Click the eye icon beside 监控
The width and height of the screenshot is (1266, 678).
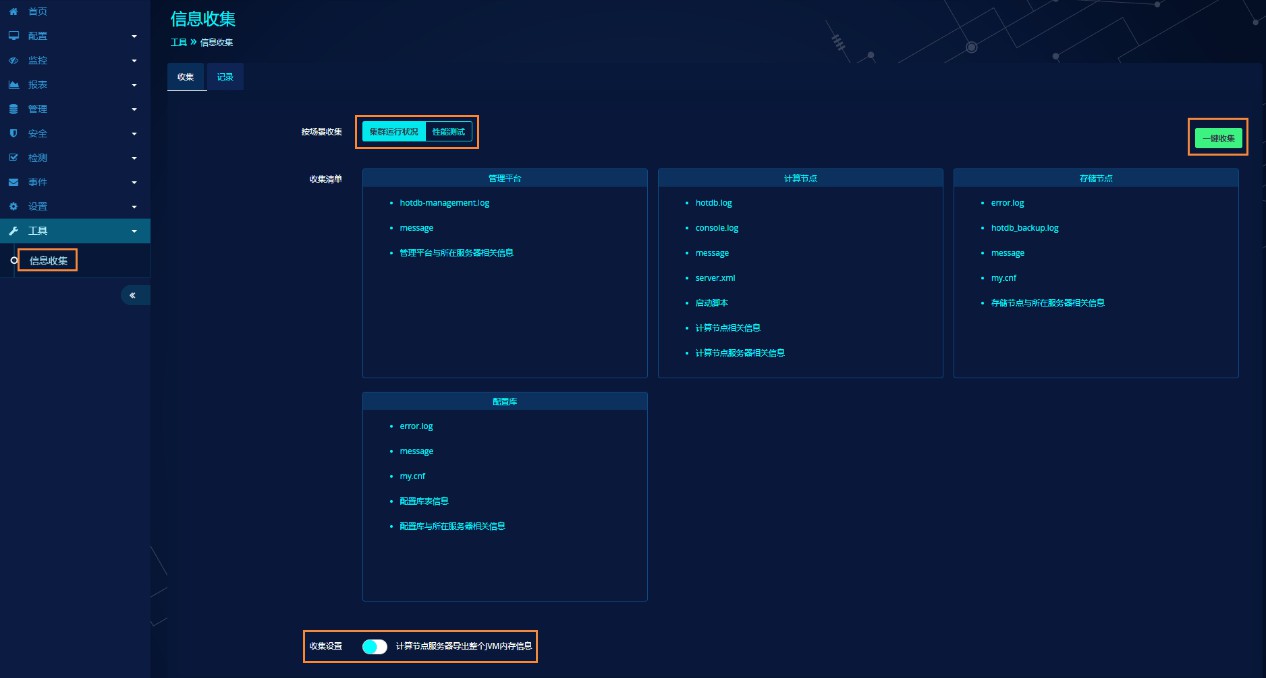pyautogui.click(x=13, y=60)
